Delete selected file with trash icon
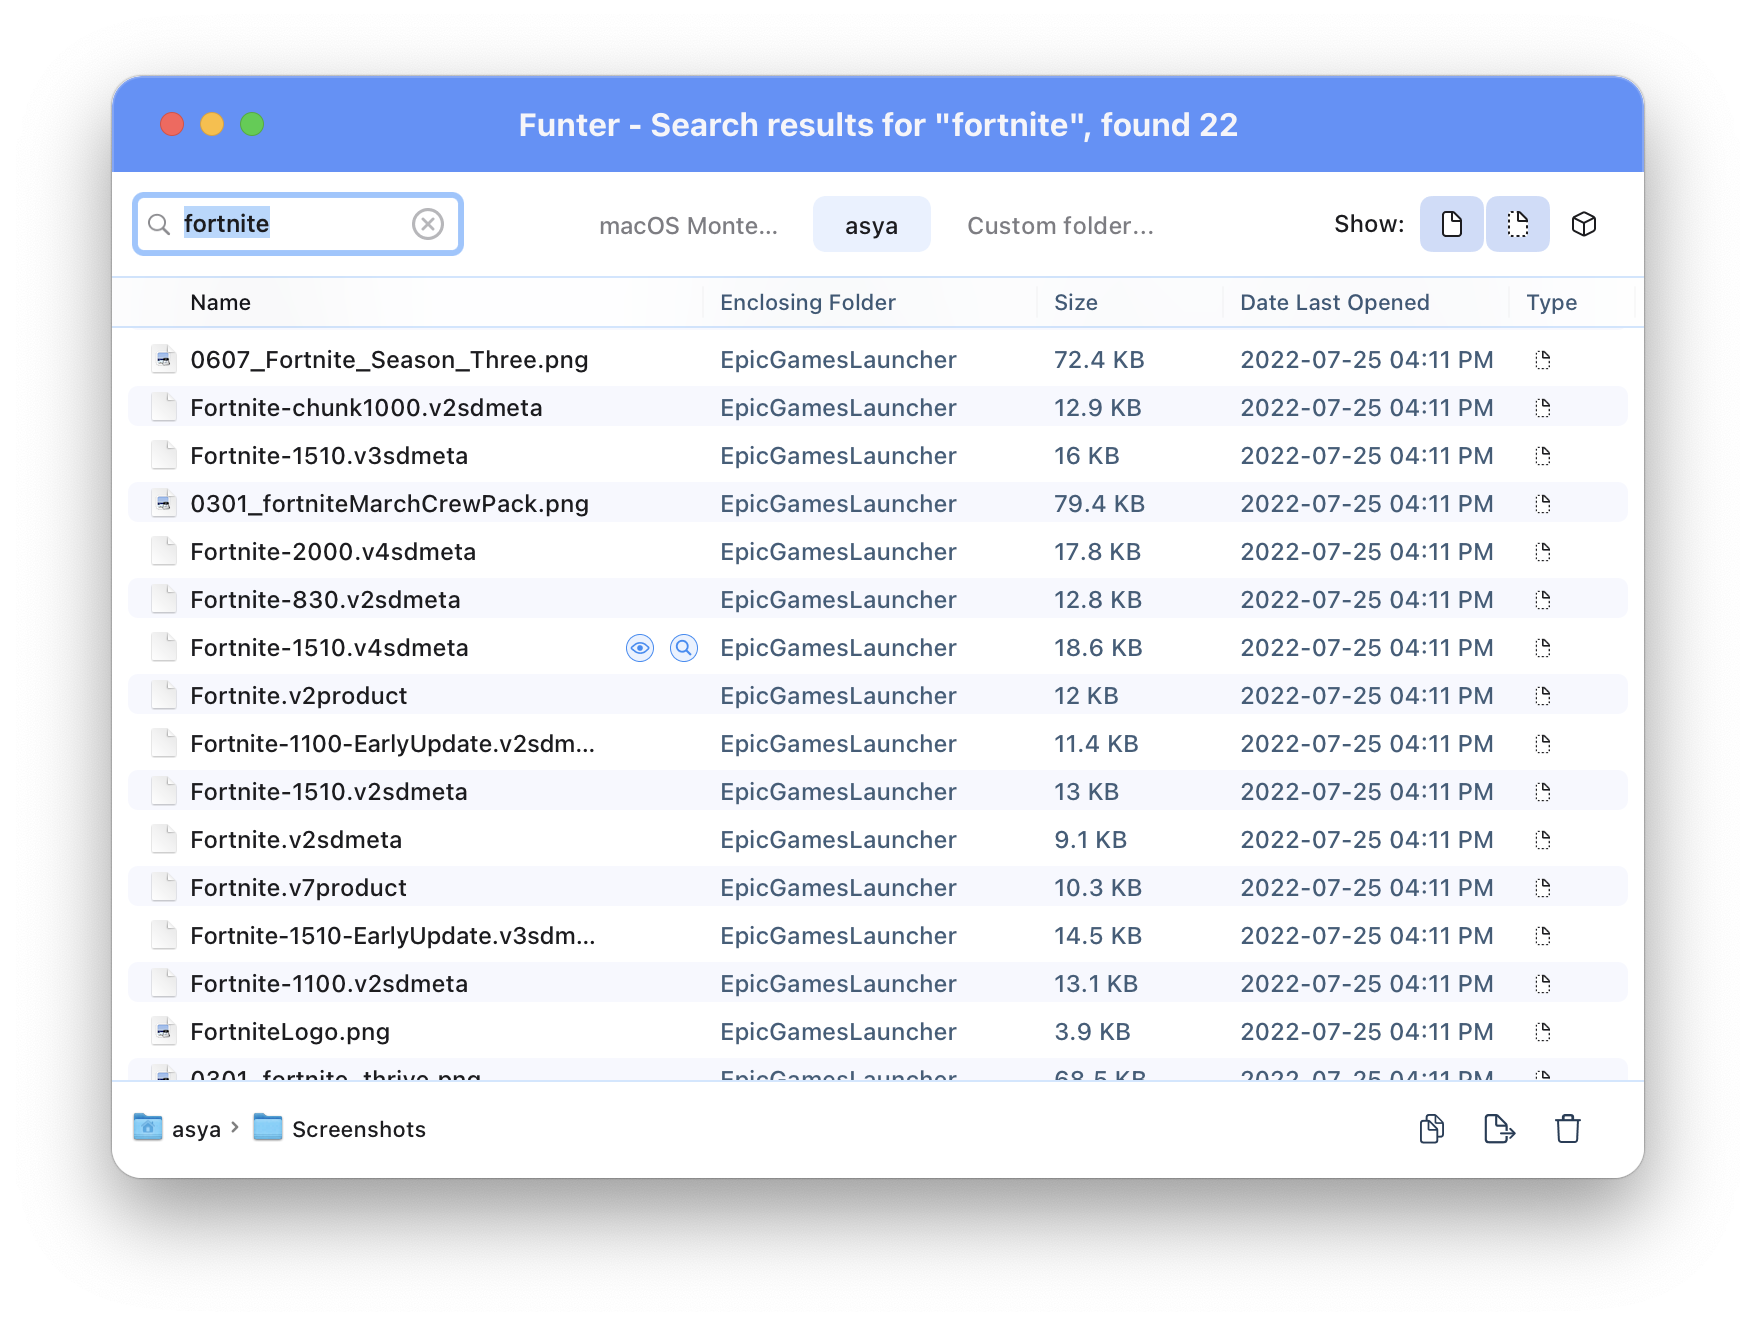 pyautogui.click(x=1568, y=1129)
